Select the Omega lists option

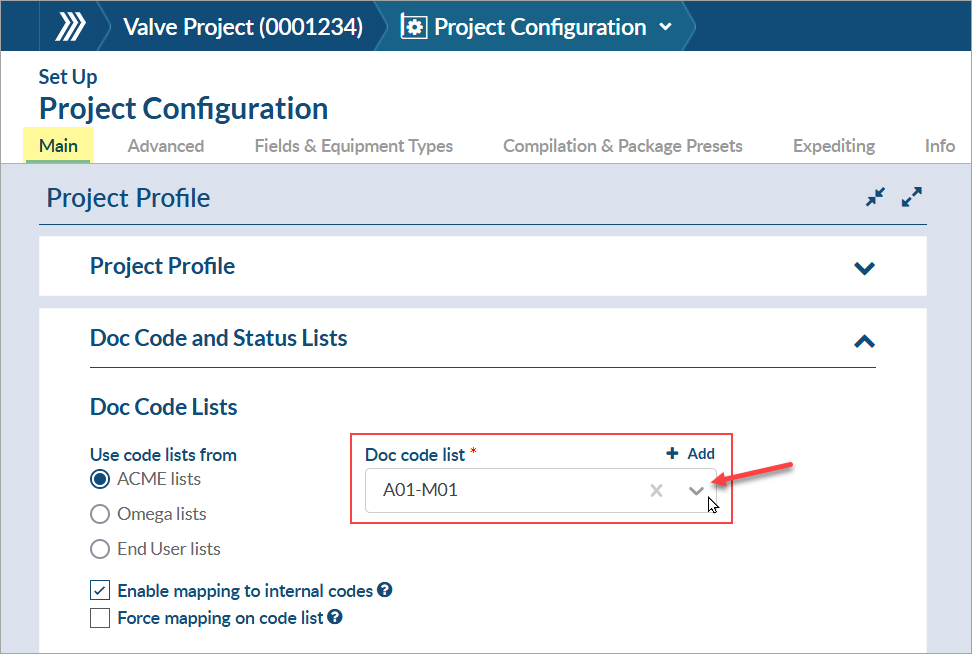[x=100, y=514]
